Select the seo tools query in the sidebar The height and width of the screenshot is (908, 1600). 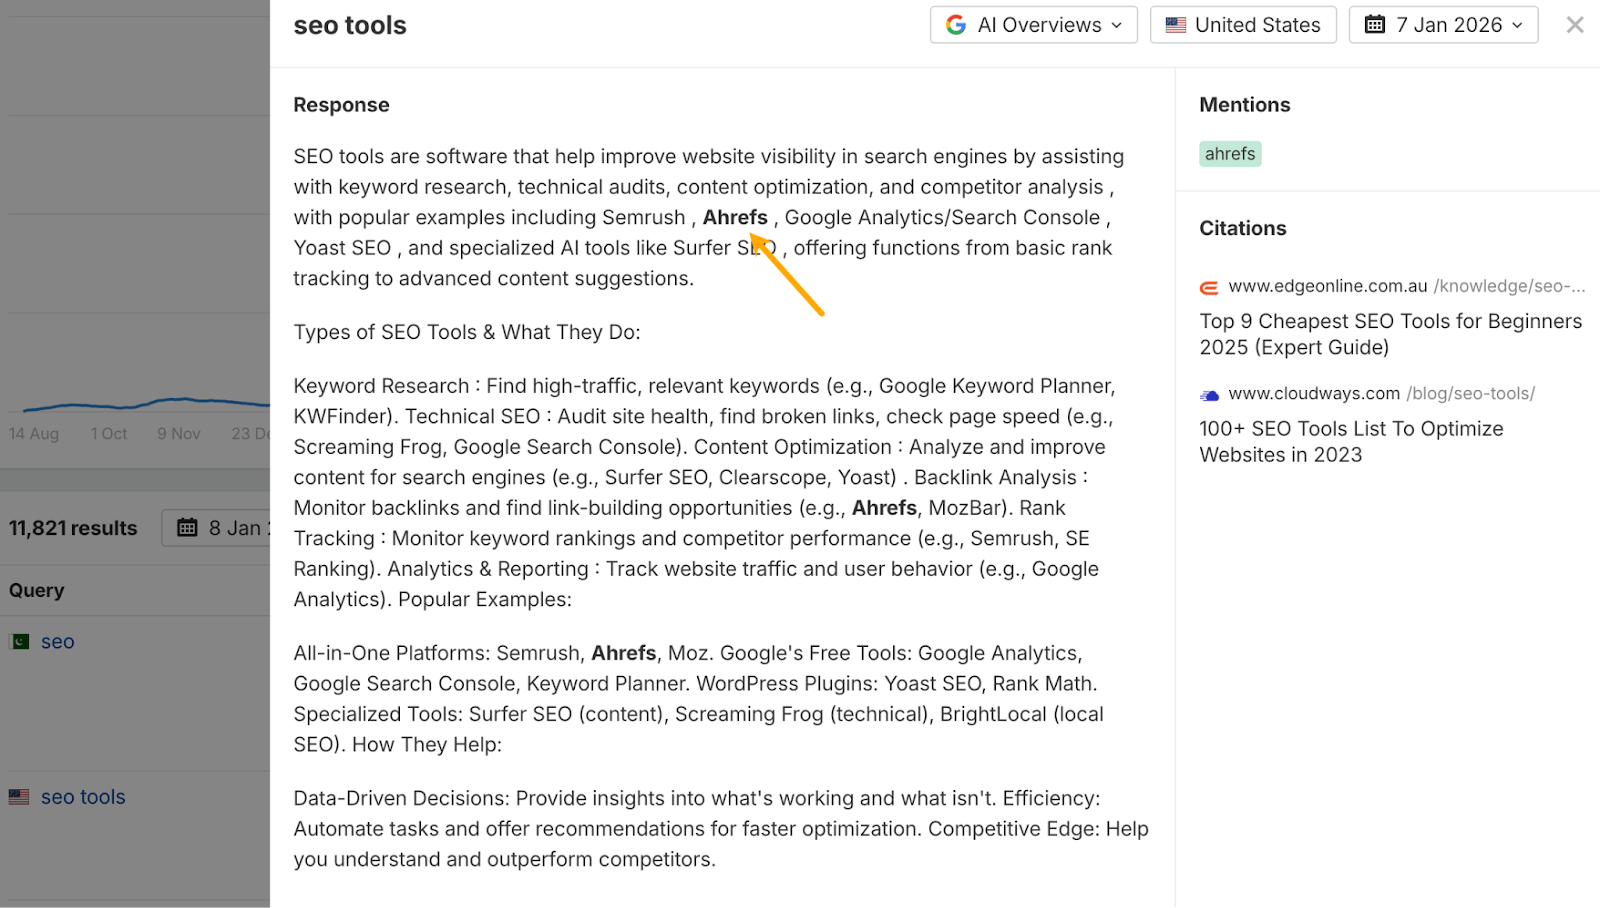82,797
